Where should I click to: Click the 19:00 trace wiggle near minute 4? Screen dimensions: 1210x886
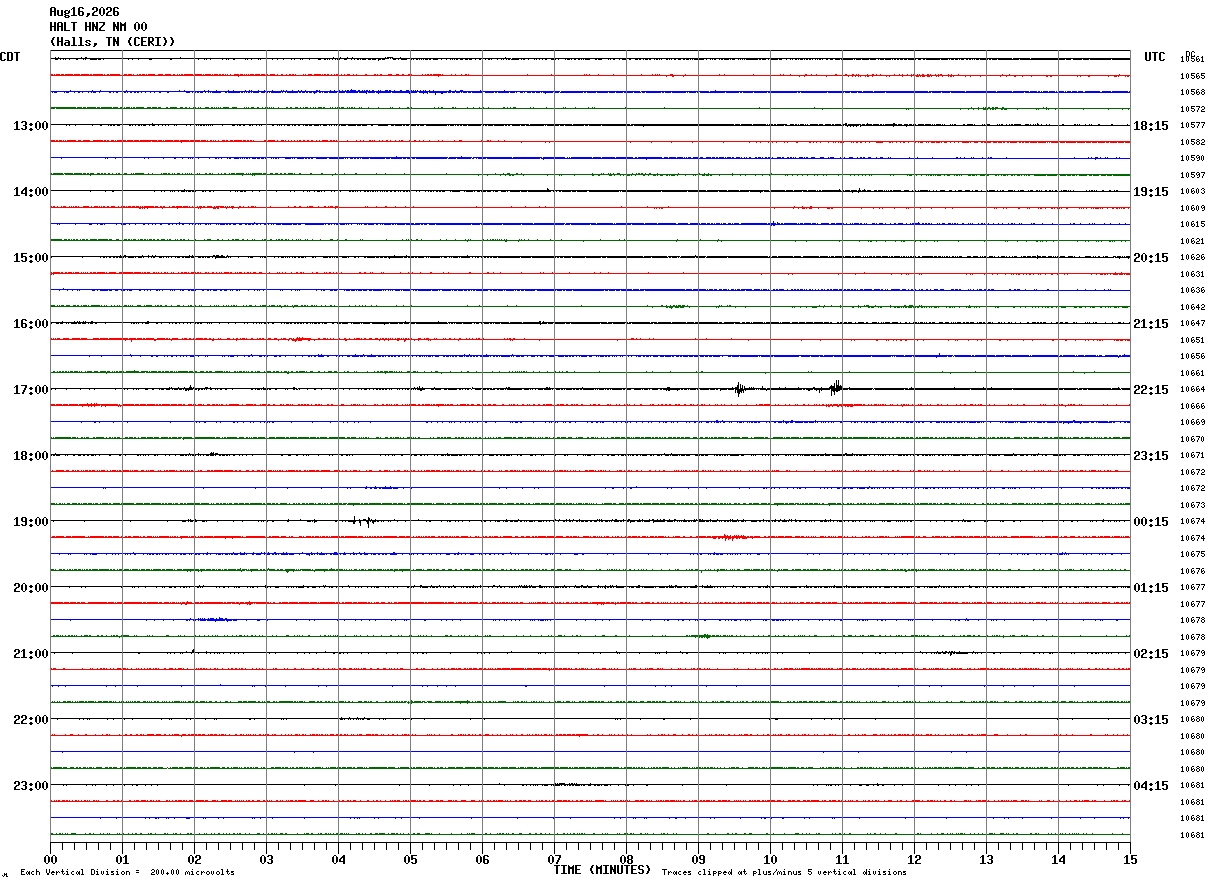tap(364, 521)
